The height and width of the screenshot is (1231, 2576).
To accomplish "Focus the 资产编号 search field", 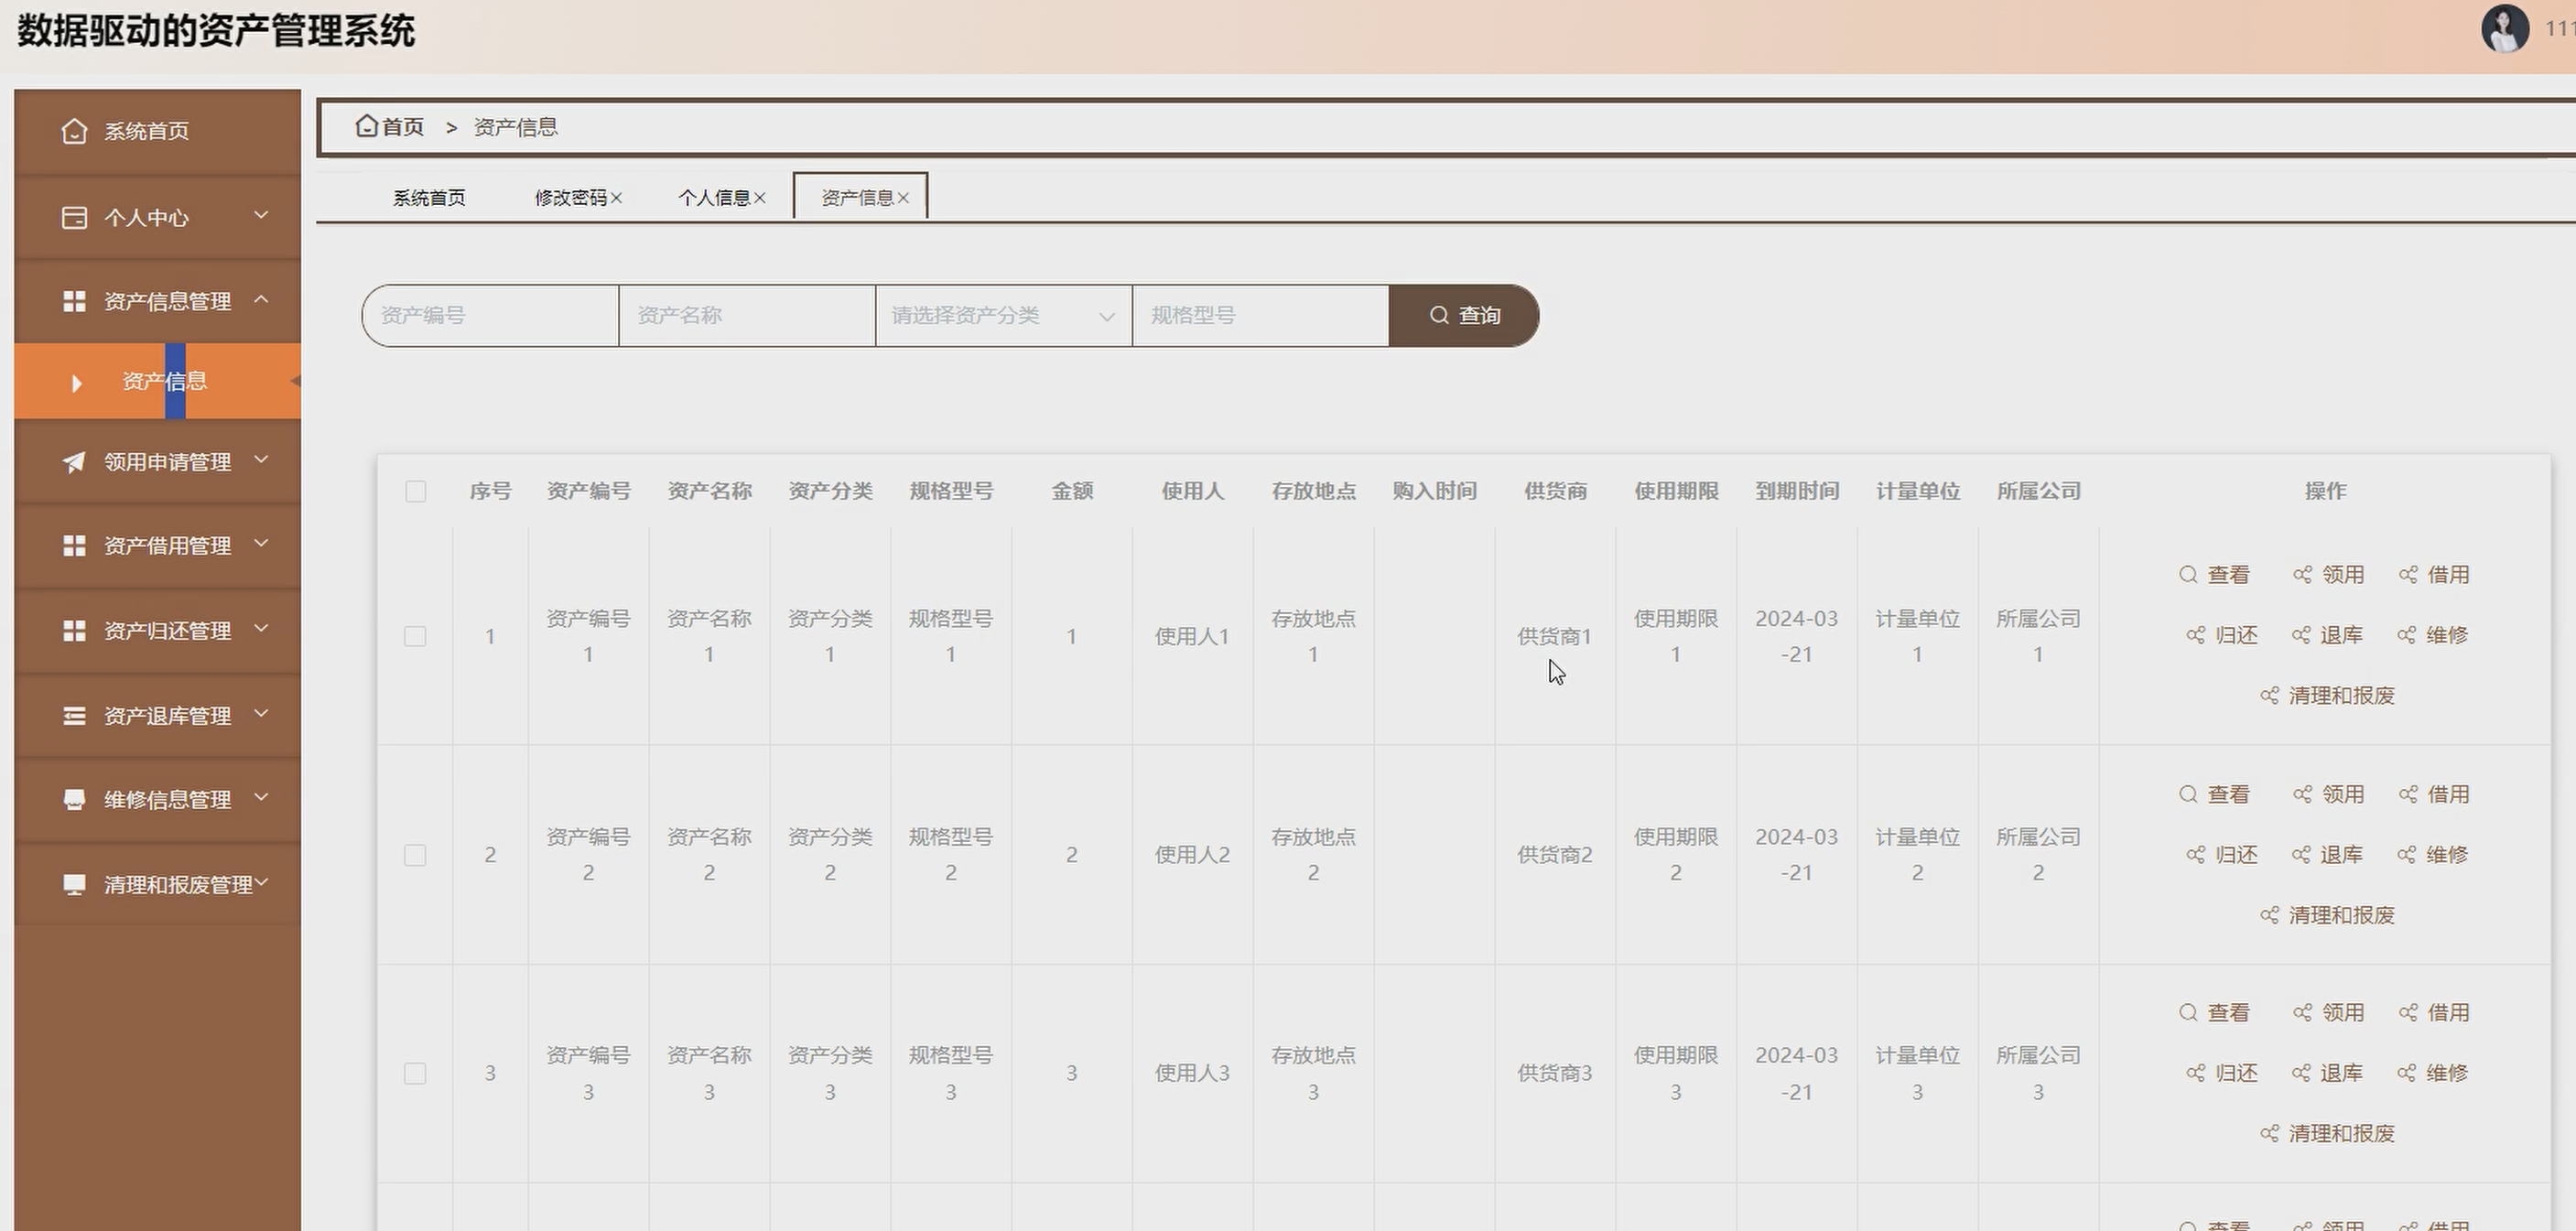I will pyautogui.click(x=490, y=315).
